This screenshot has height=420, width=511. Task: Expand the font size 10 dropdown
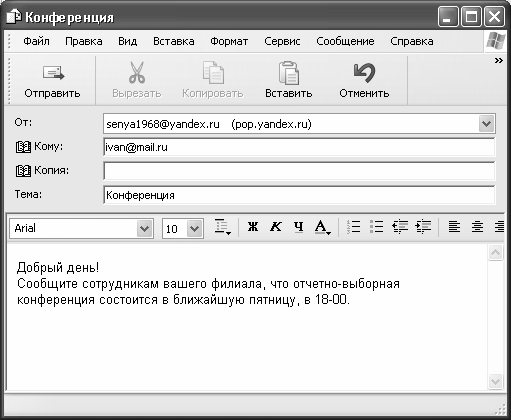click(194, 229)
